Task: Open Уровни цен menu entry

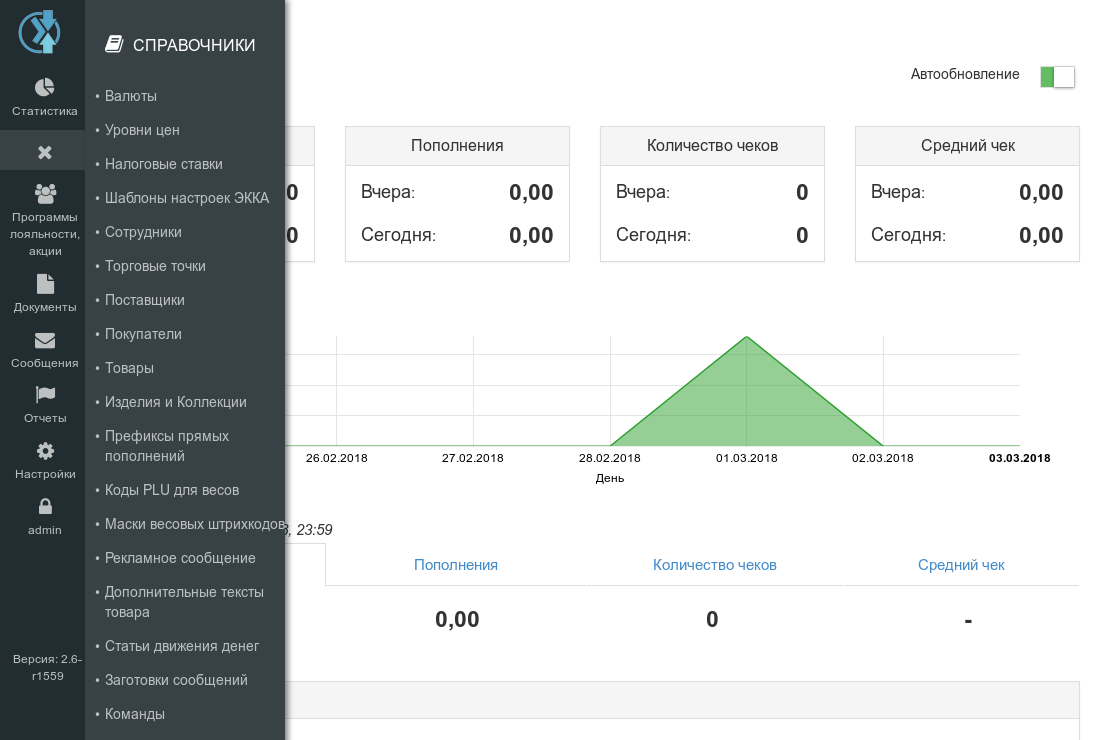Action: click(x=142, y=130)
